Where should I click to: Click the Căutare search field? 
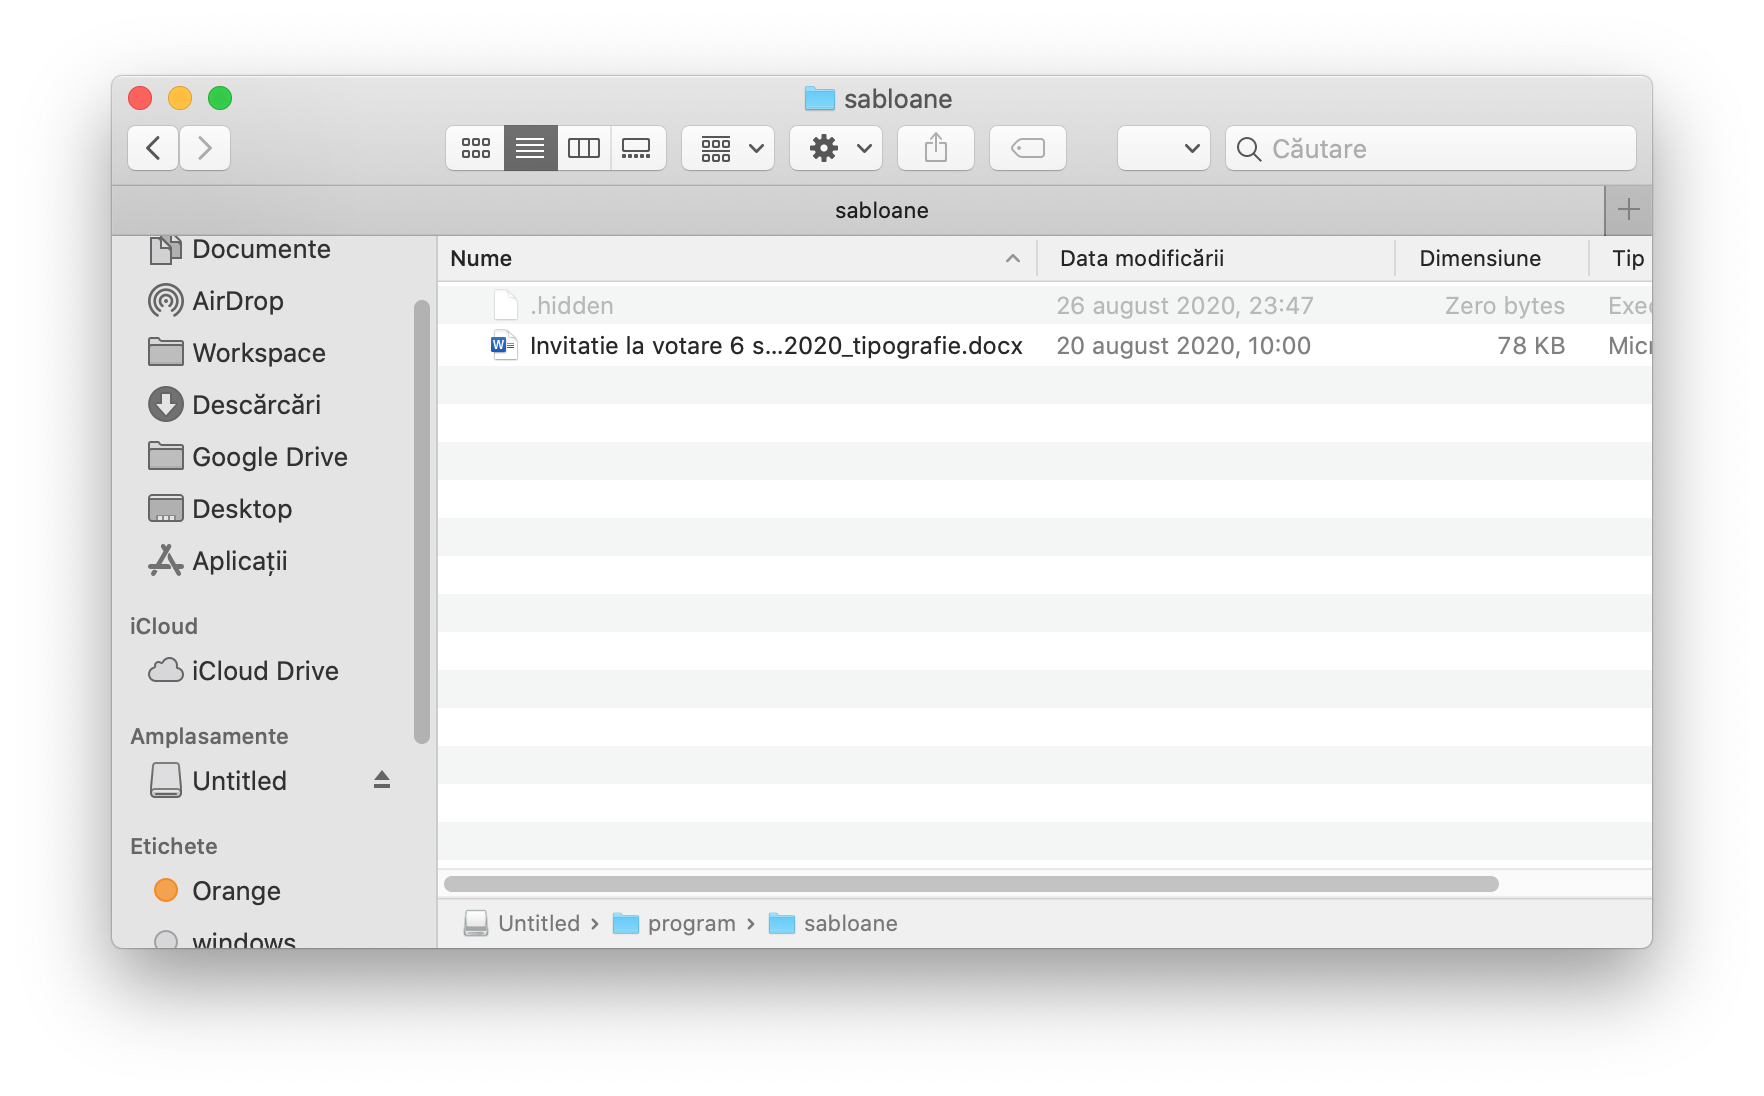[1431, 149]
